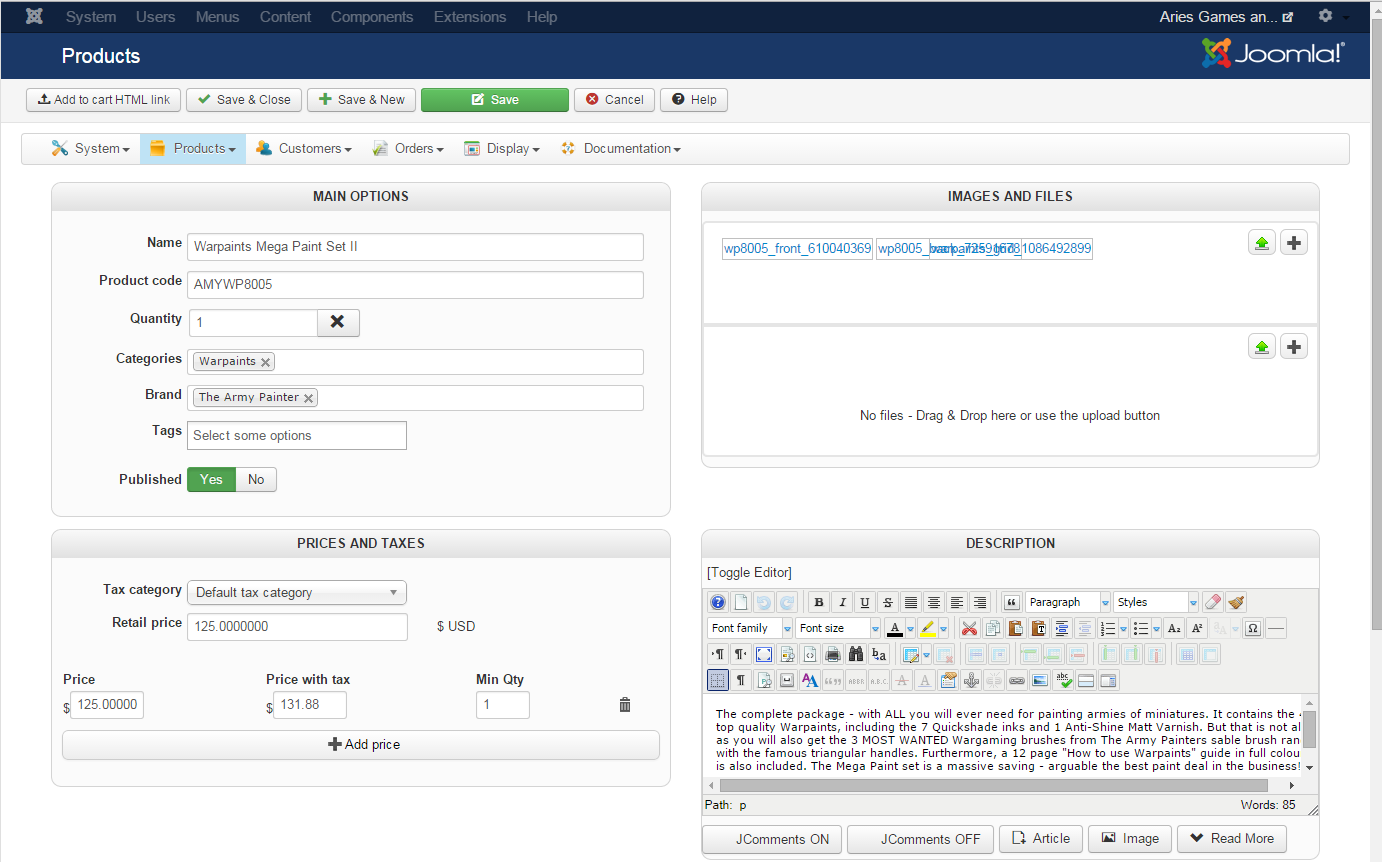Click the Cancel button

point(615,100)
